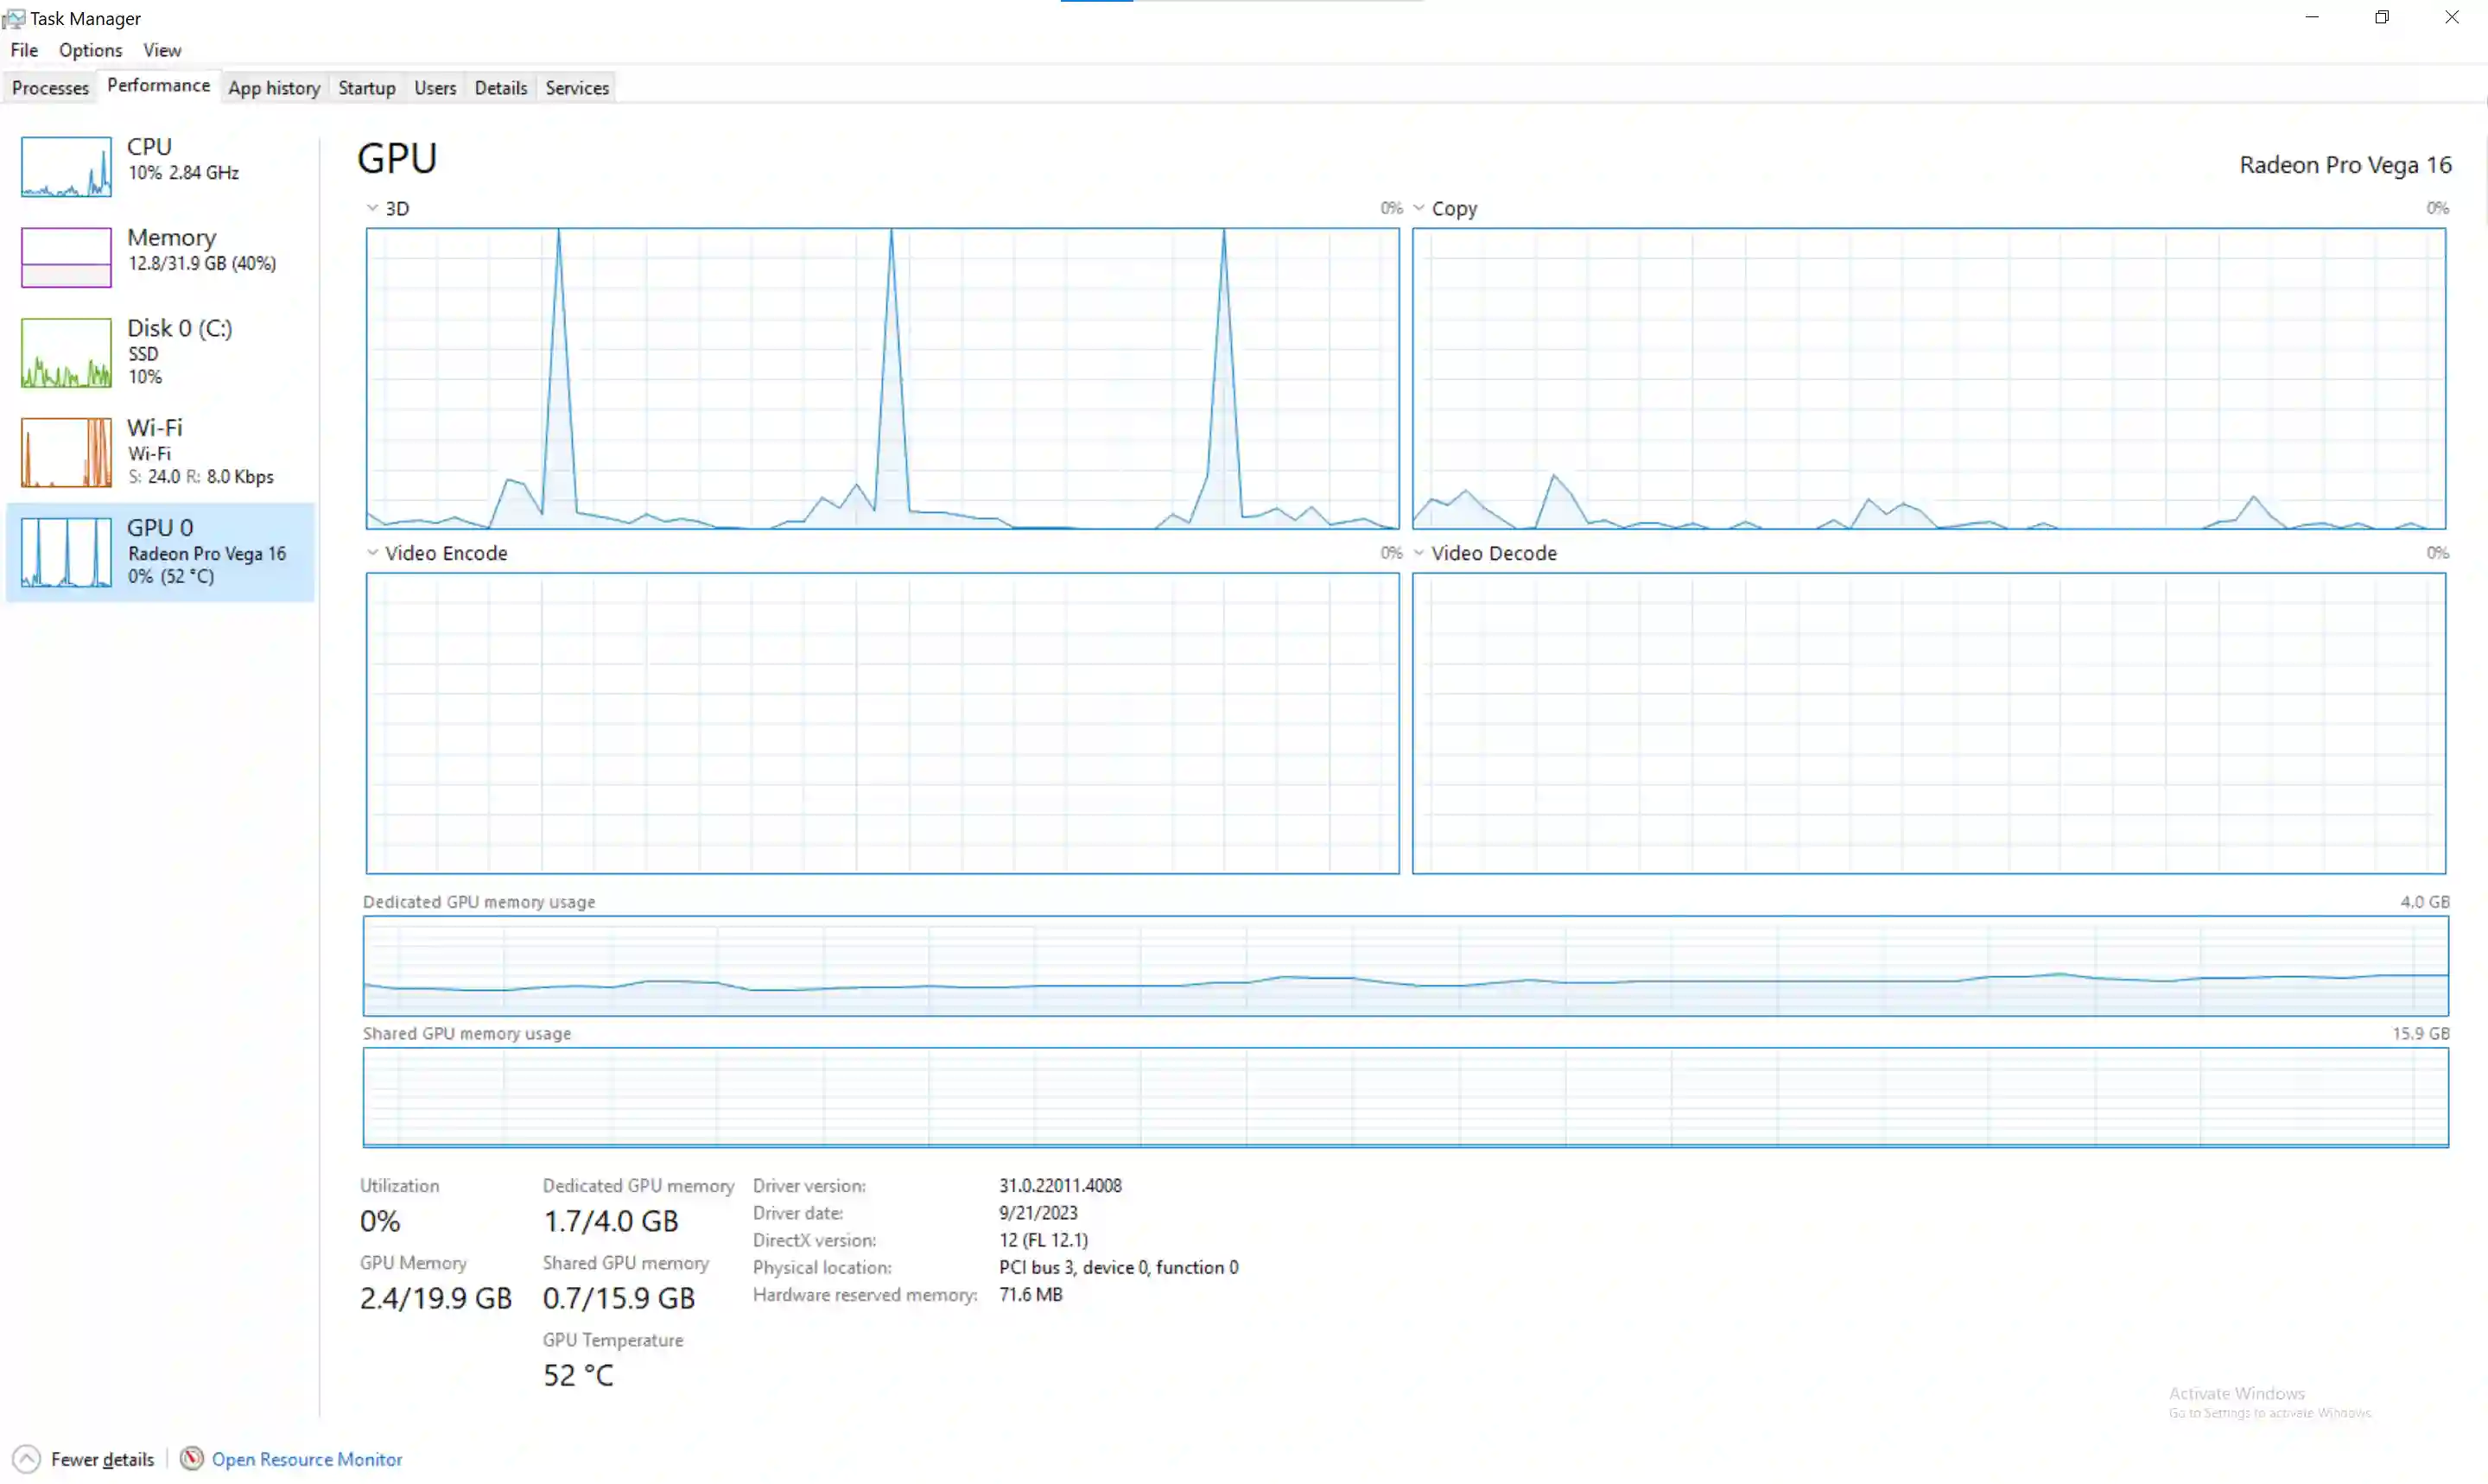The height and width of the screenshot is (1484, 2488).
Task: Open the View menu
Action: coord(162,50)
